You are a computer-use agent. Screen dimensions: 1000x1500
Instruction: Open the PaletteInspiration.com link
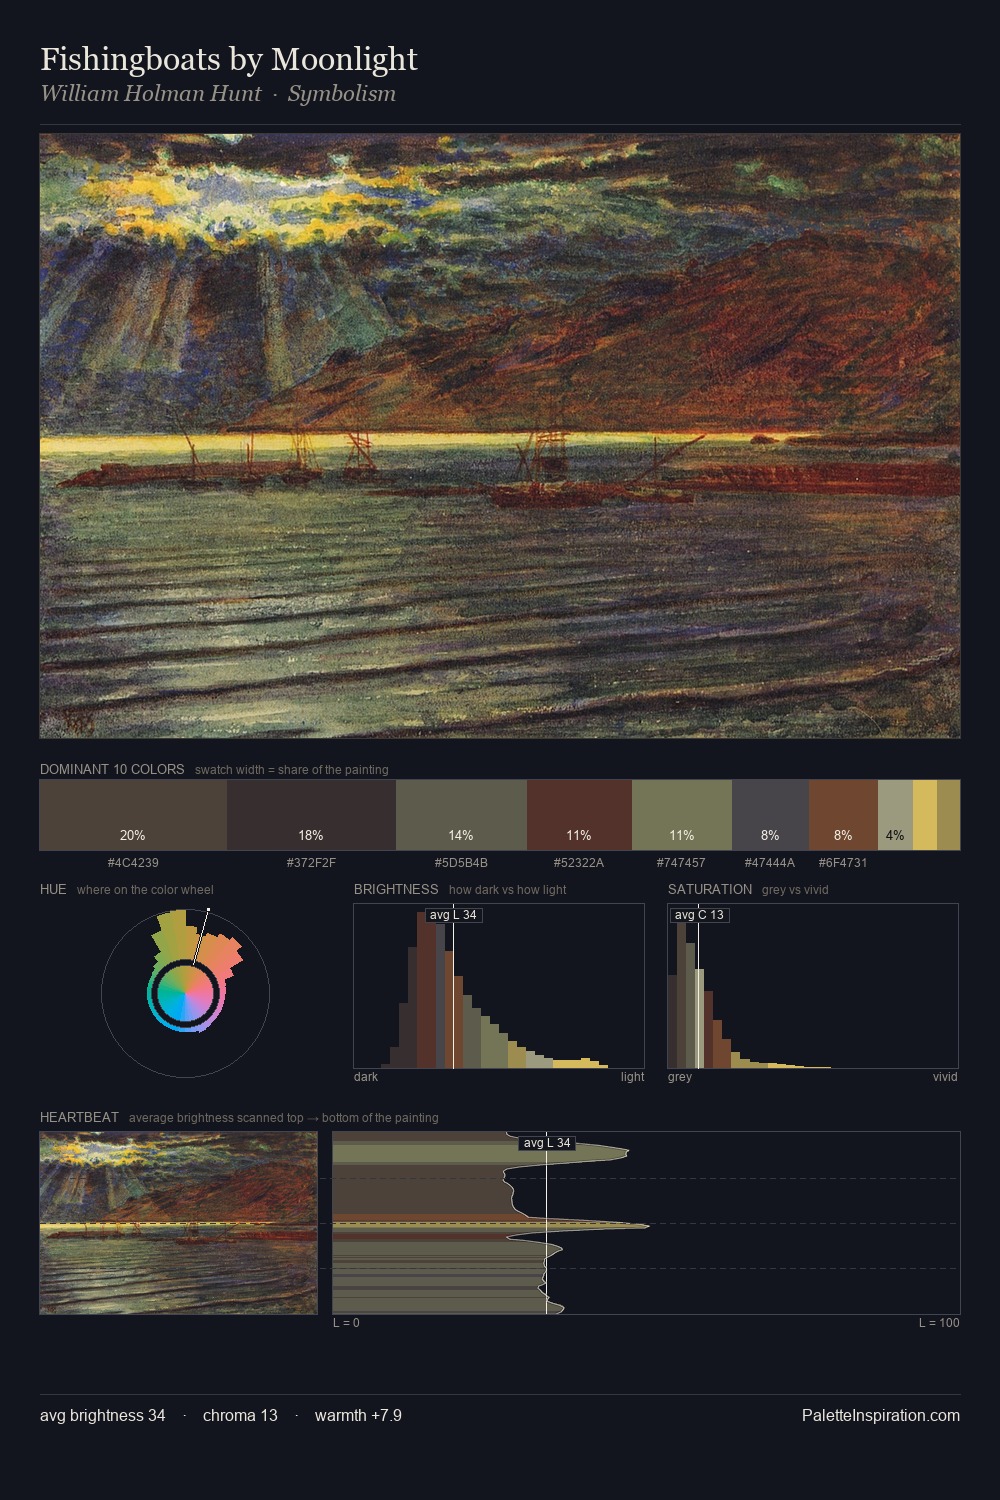click(881, 1415)
